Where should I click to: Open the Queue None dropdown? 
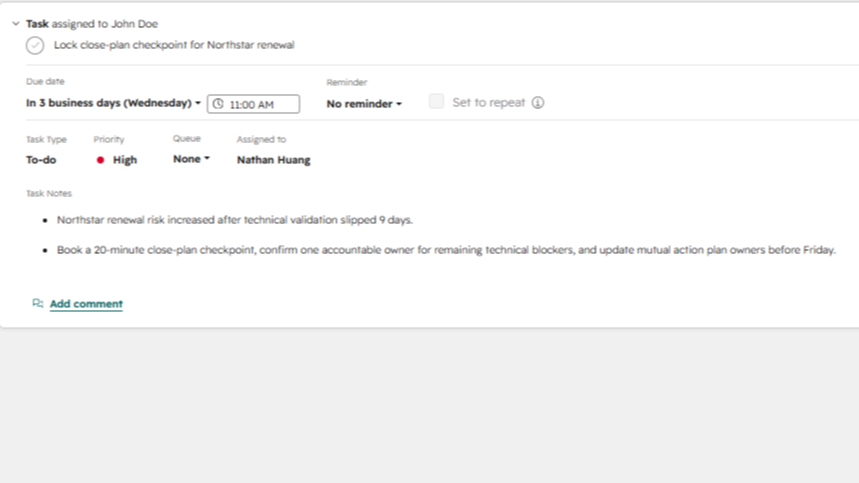(x=191, y=159)
